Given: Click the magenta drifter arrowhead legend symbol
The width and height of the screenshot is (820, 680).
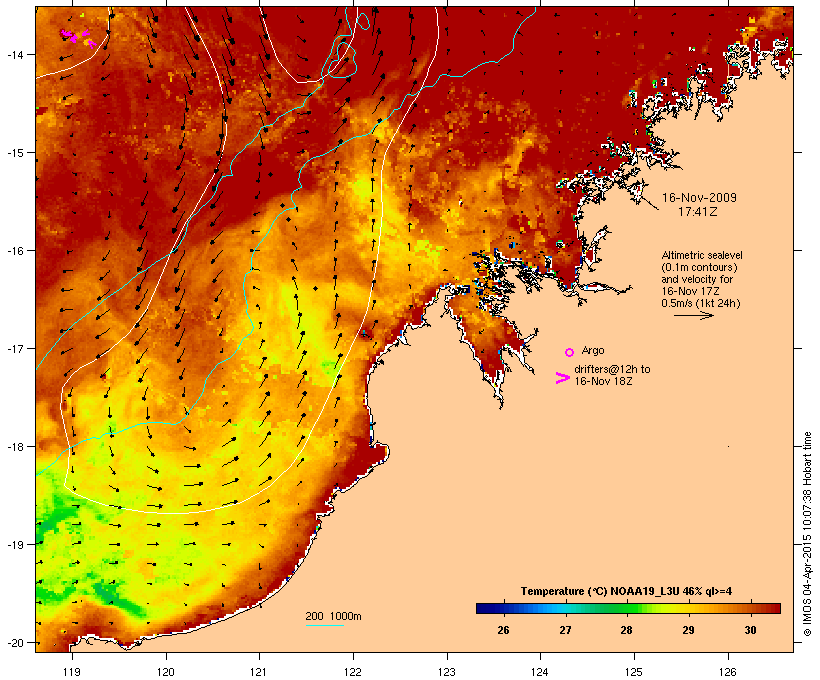Looking at the screenshot, I should coord(563,378).
